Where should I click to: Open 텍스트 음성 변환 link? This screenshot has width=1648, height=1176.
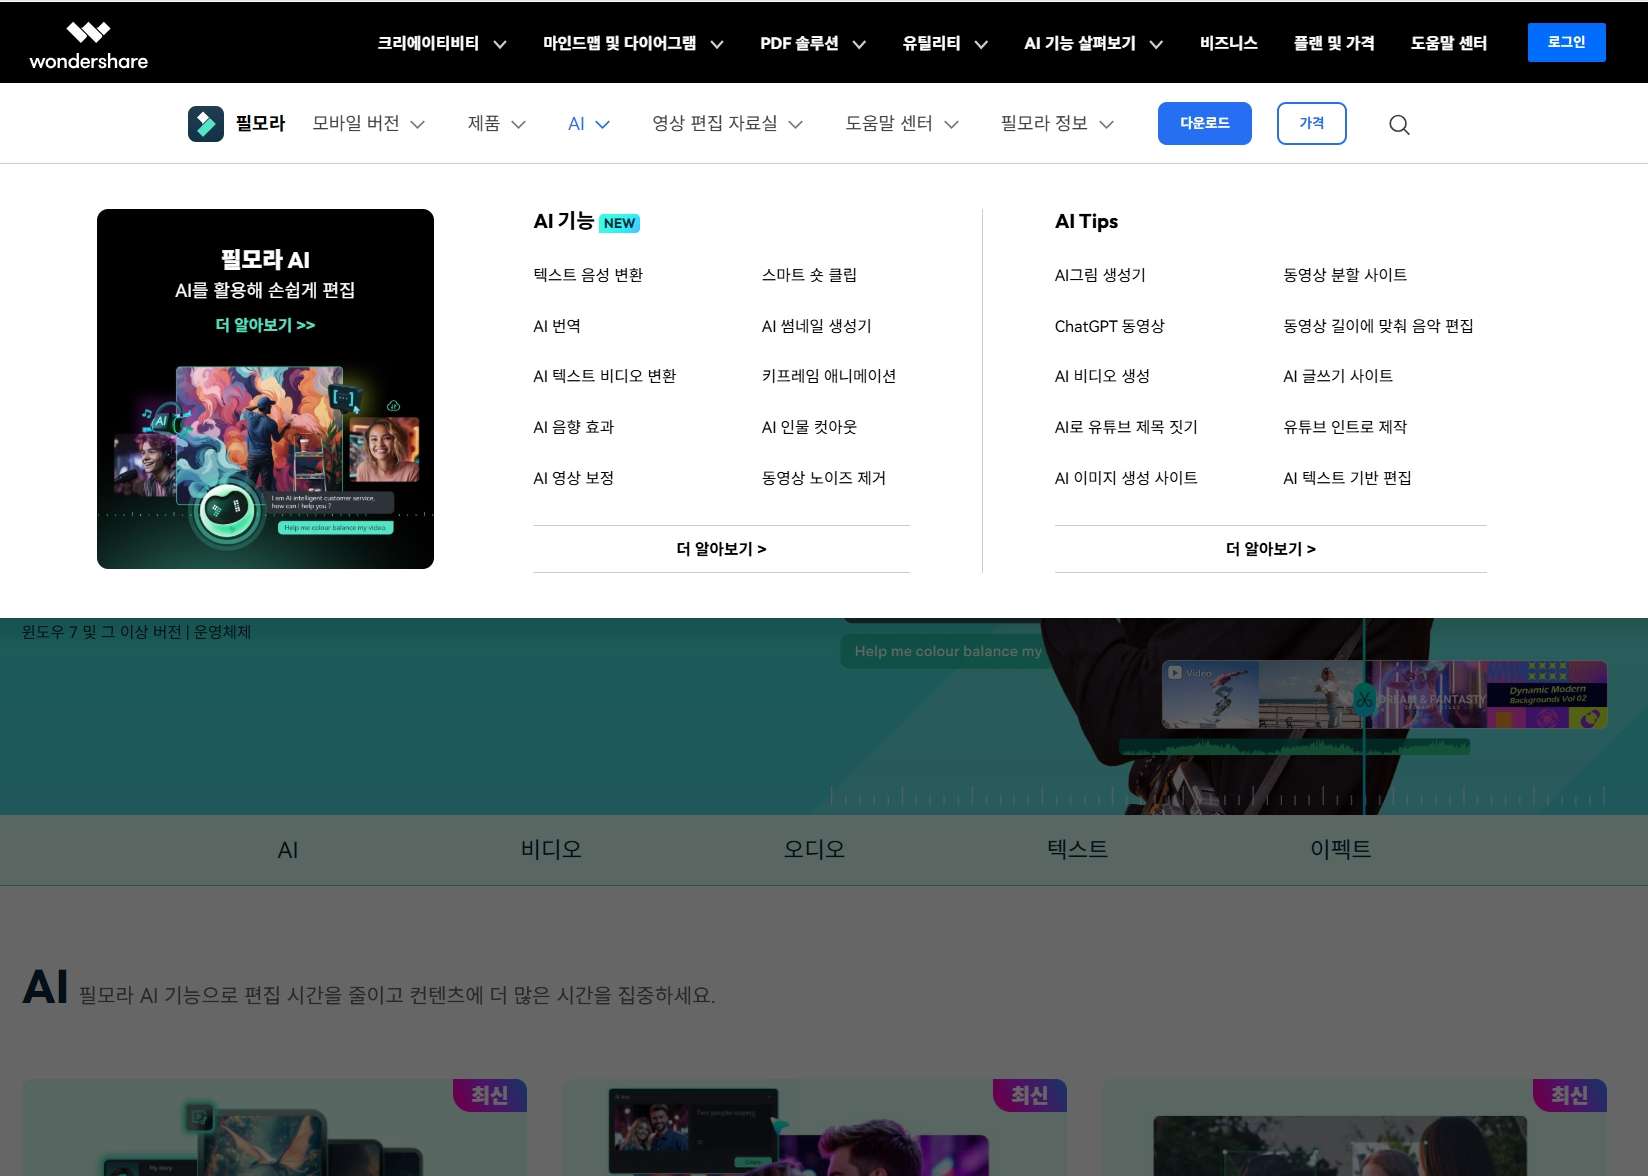pyautogui.click(x=588, y=275)
